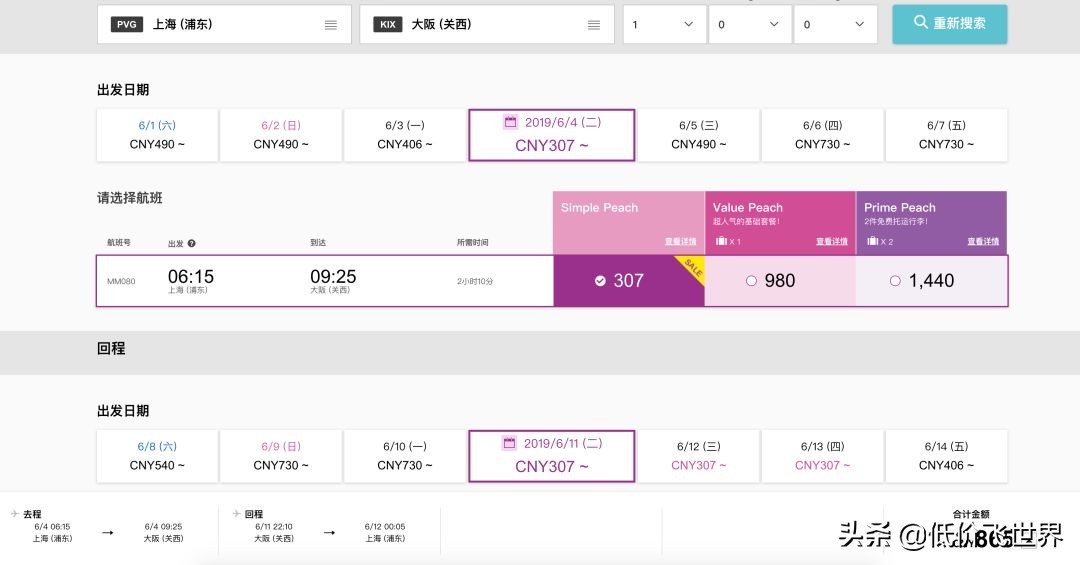This screenshot has width=1080, height=565.
Task: Open the middle passenger count dropdown
Action: [x=748, y=25]
